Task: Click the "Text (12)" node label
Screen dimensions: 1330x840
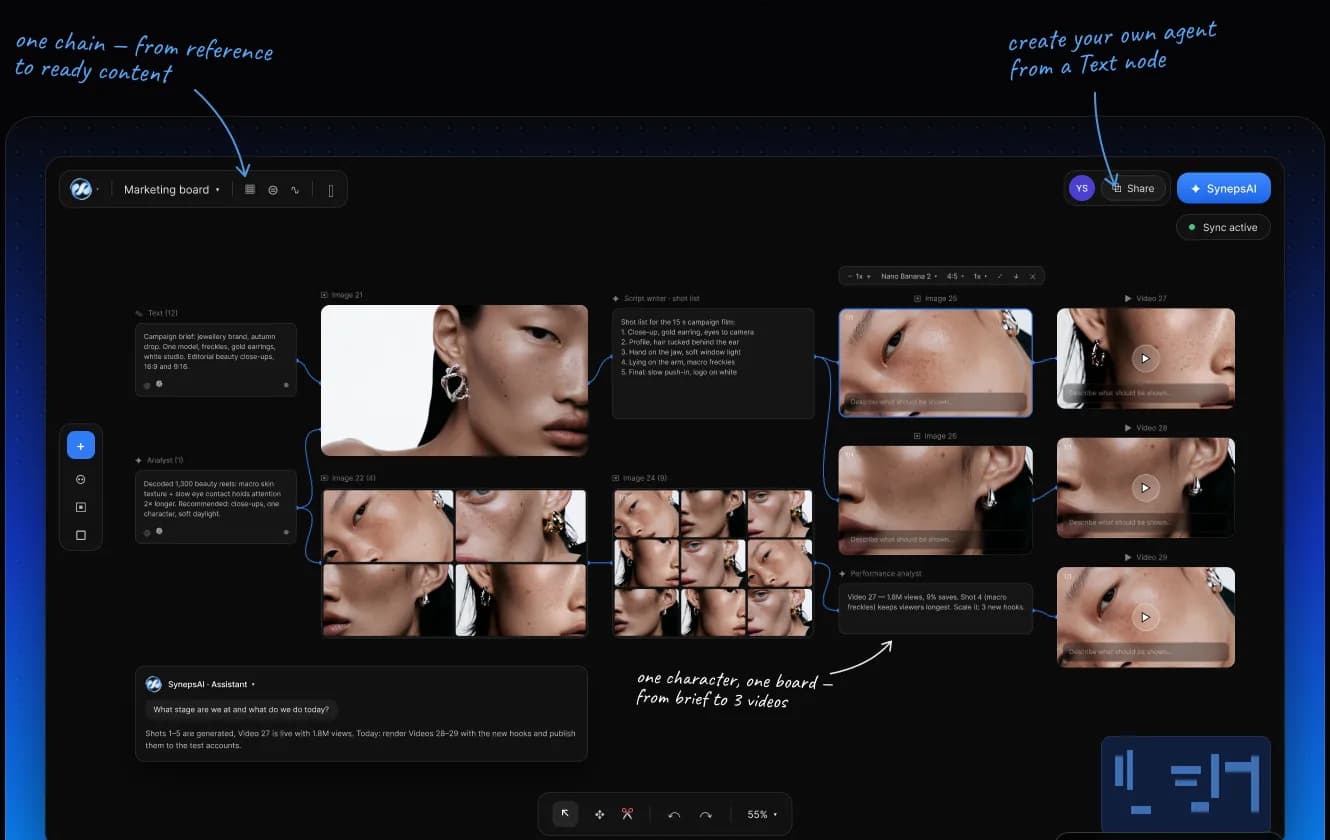Action: (x=162, y=313)
